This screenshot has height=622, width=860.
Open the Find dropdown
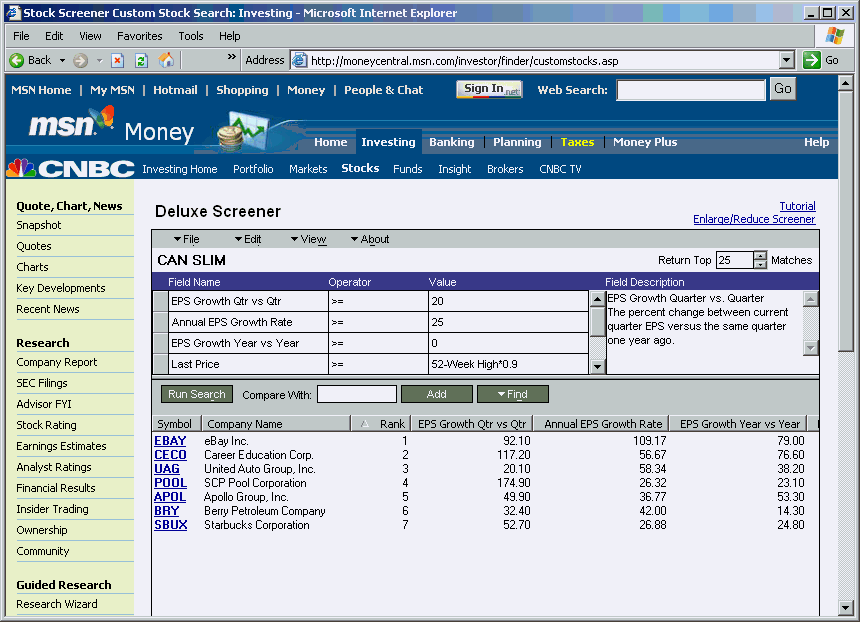click(512, 394)
